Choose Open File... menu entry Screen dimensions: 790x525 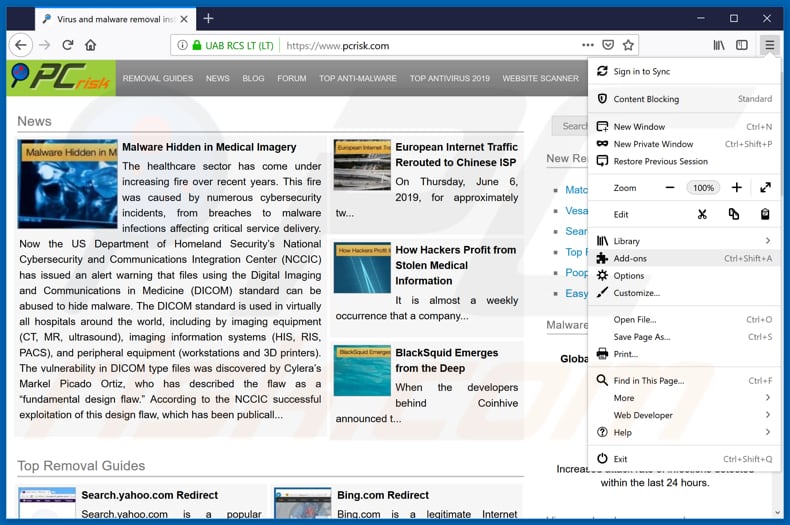684,319
